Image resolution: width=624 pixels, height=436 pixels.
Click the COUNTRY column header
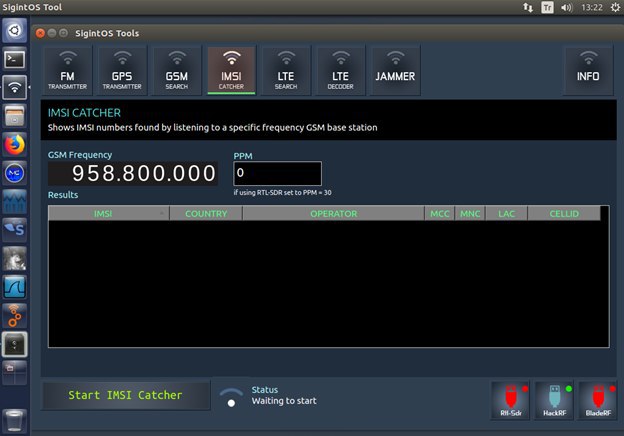pos(206,214)
